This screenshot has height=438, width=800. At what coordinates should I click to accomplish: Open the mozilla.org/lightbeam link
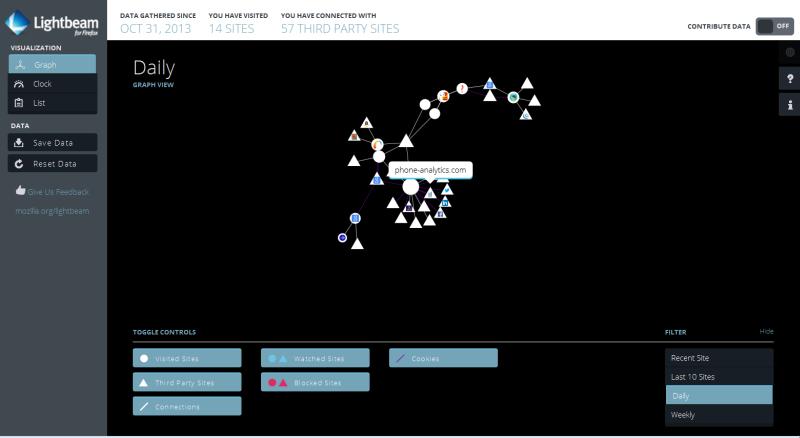(x=53, y=211)
